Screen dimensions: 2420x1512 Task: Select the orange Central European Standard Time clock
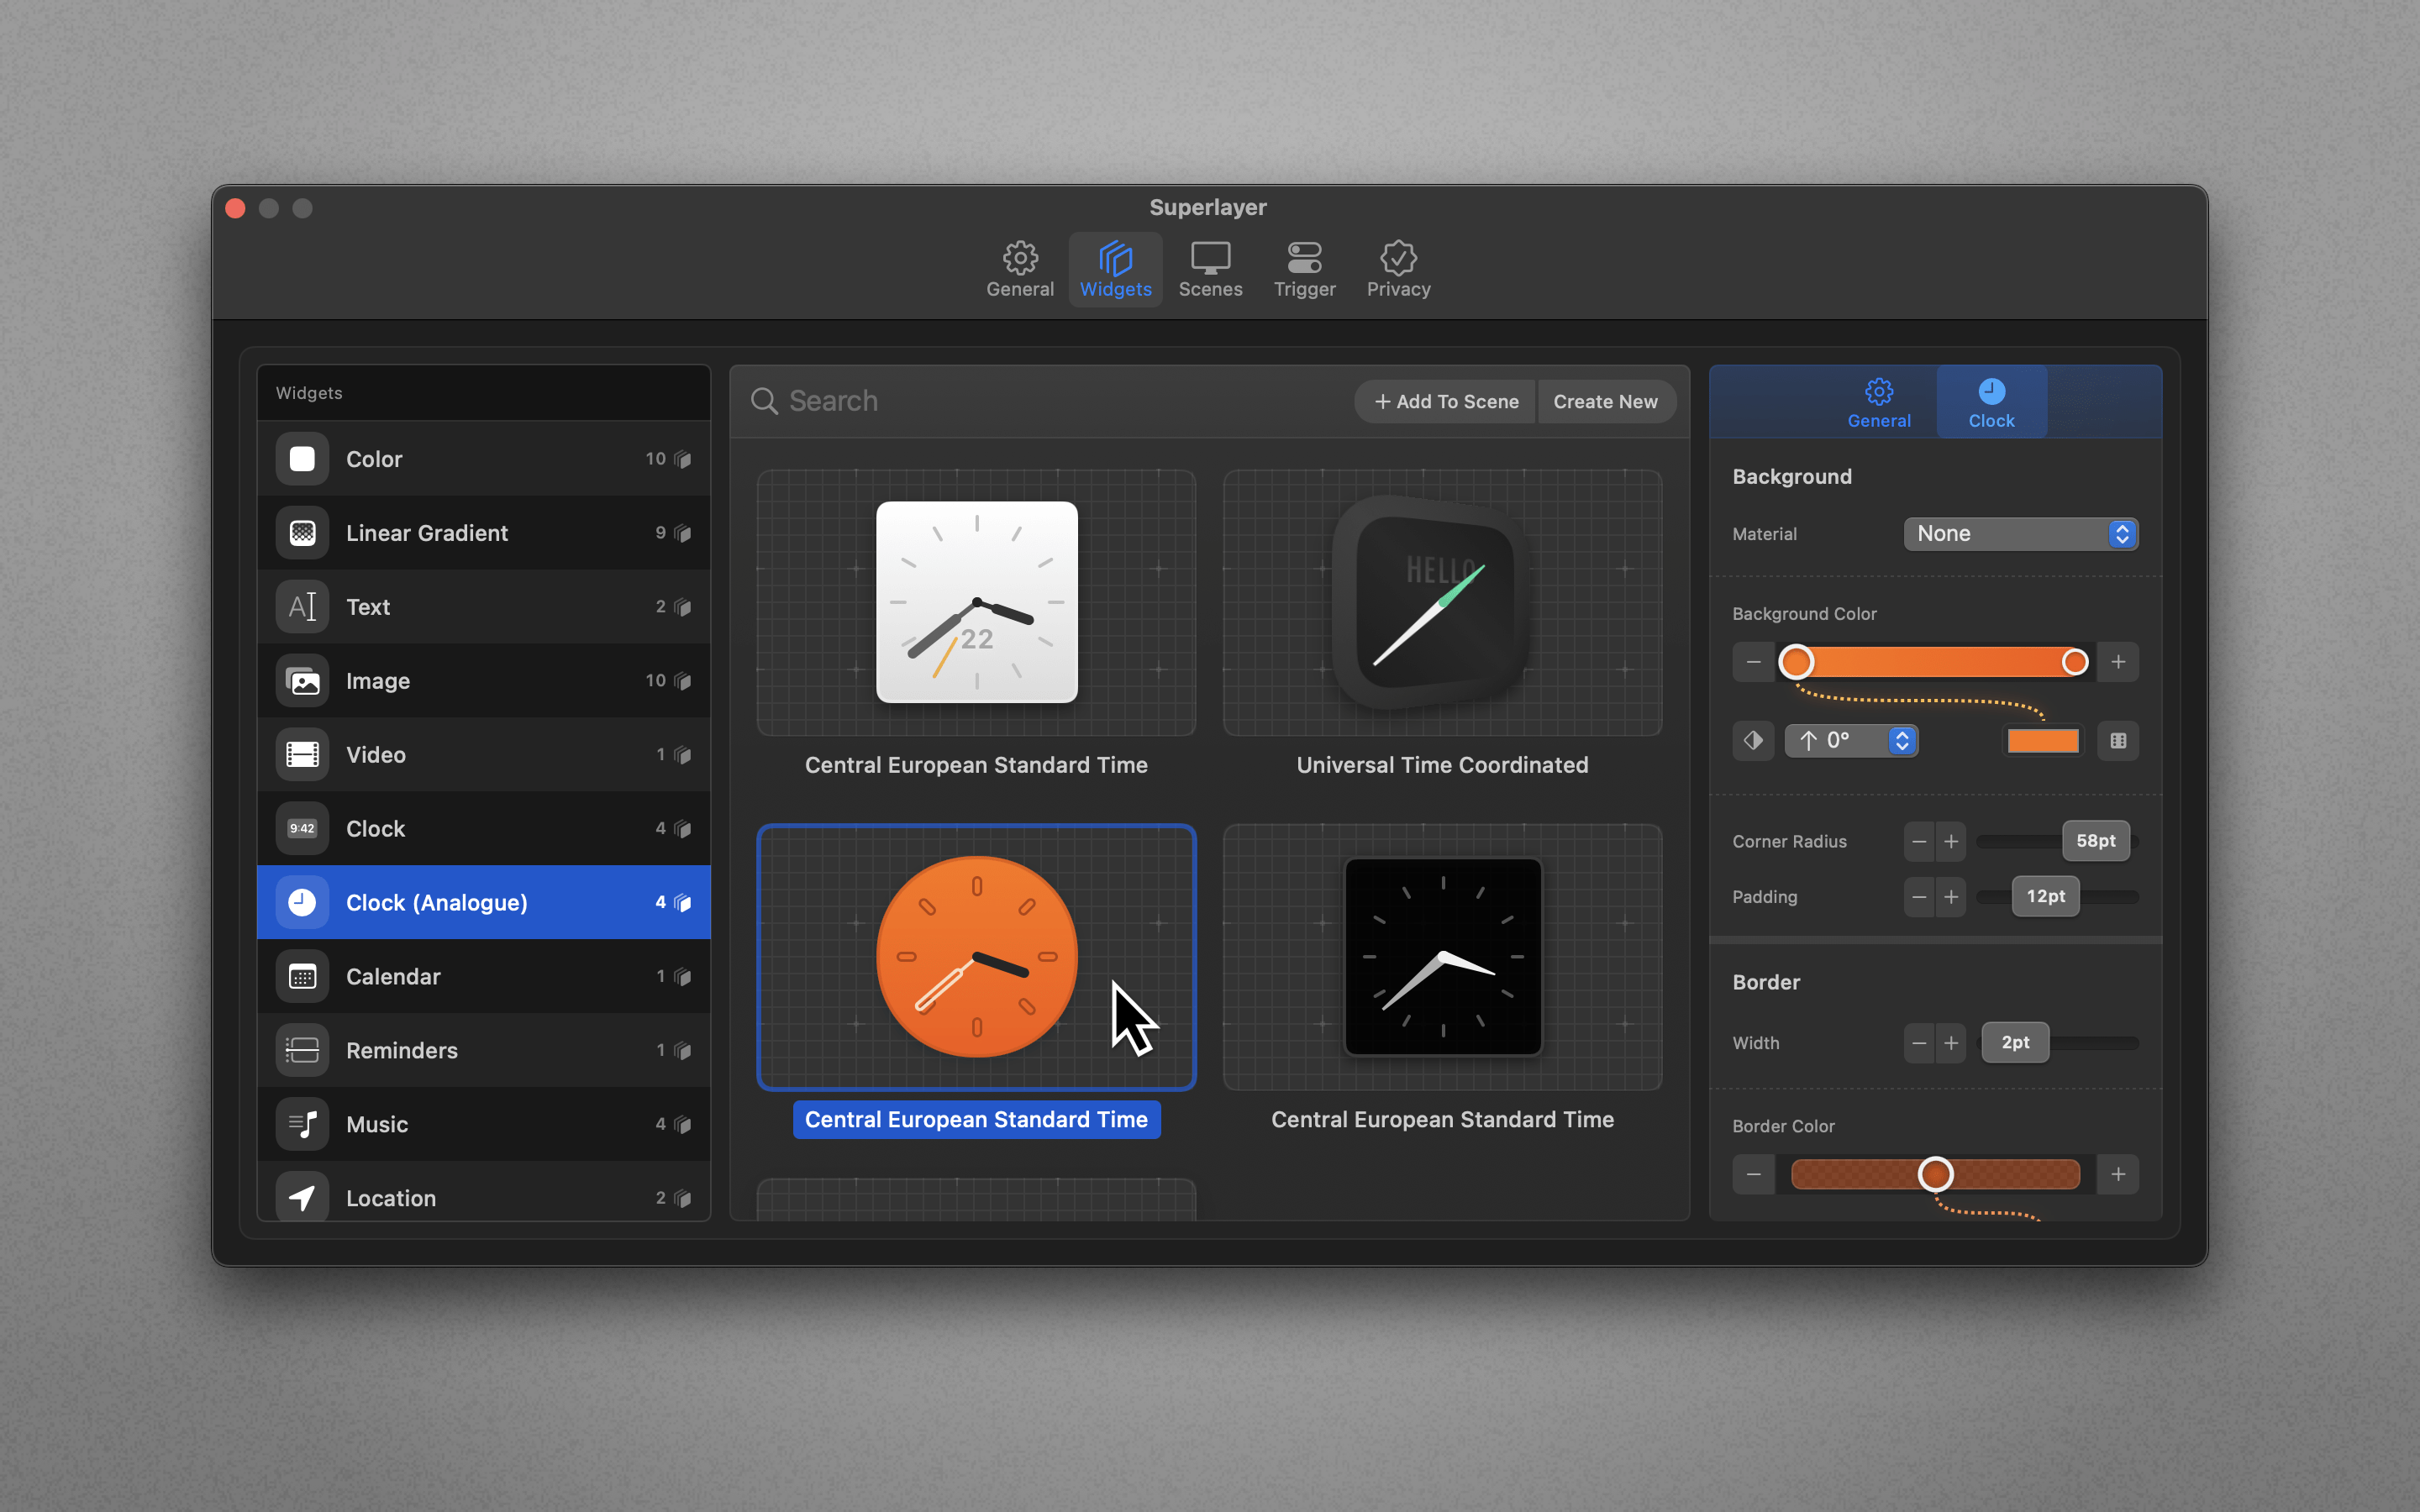(976, 954)
